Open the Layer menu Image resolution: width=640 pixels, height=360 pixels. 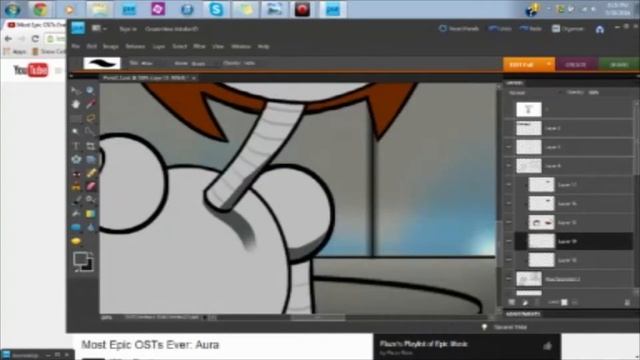point(159,47)
